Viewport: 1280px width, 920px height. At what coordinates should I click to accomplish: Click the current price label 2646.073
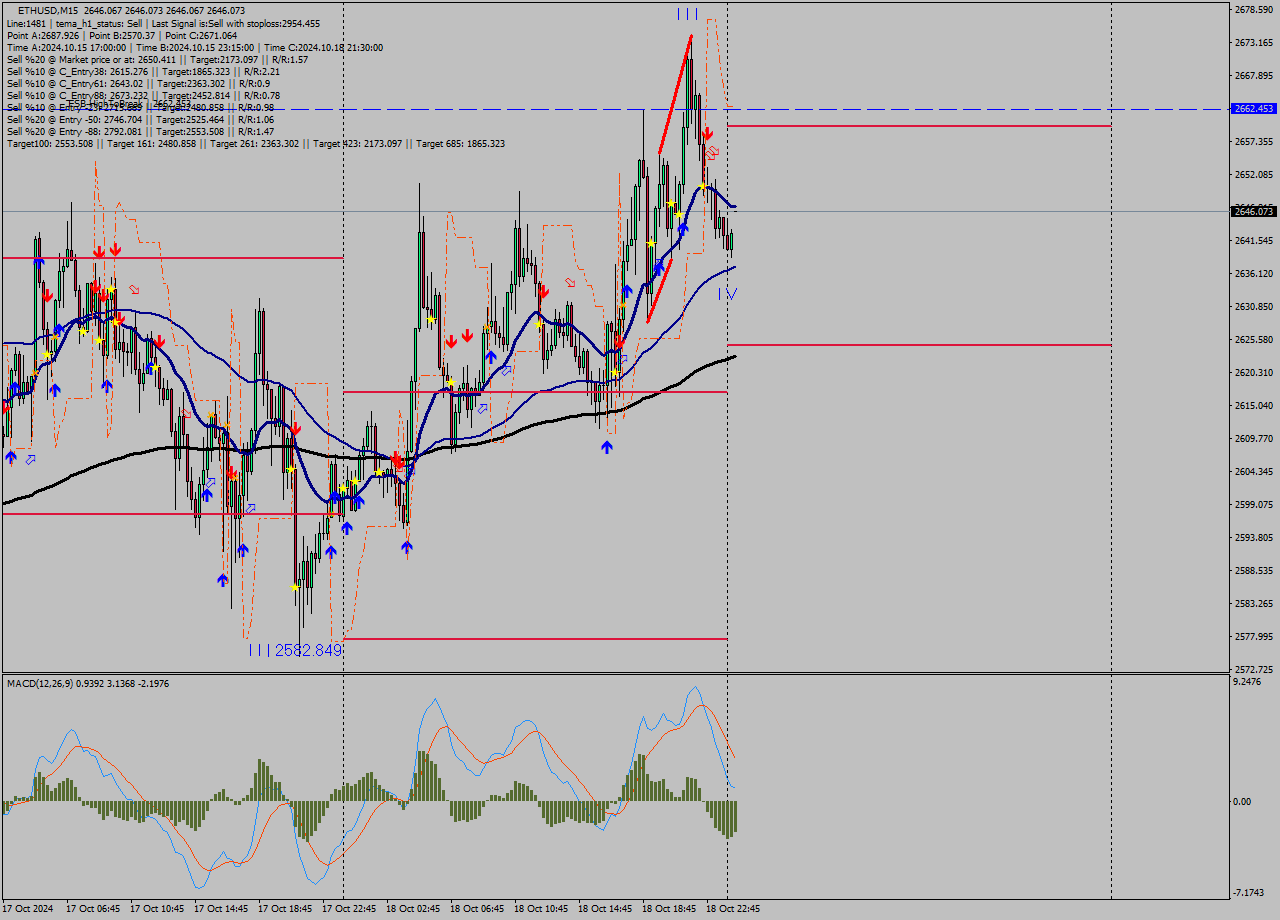[x=1254, y=211]
